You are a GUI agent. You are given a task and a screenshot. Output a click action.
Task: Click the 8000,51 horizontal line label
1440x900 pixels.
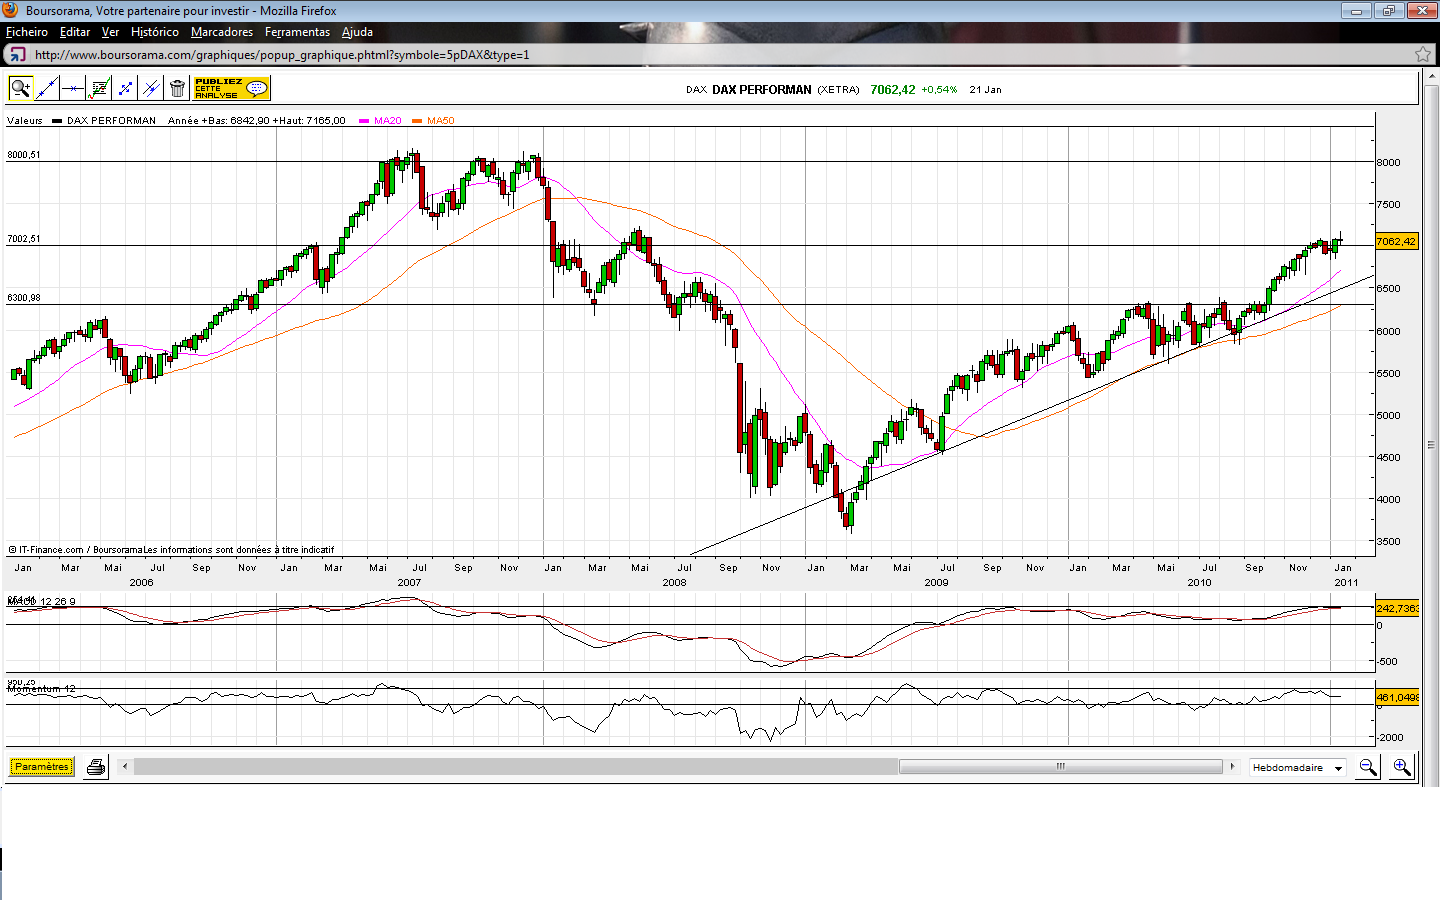pos(24,155)
